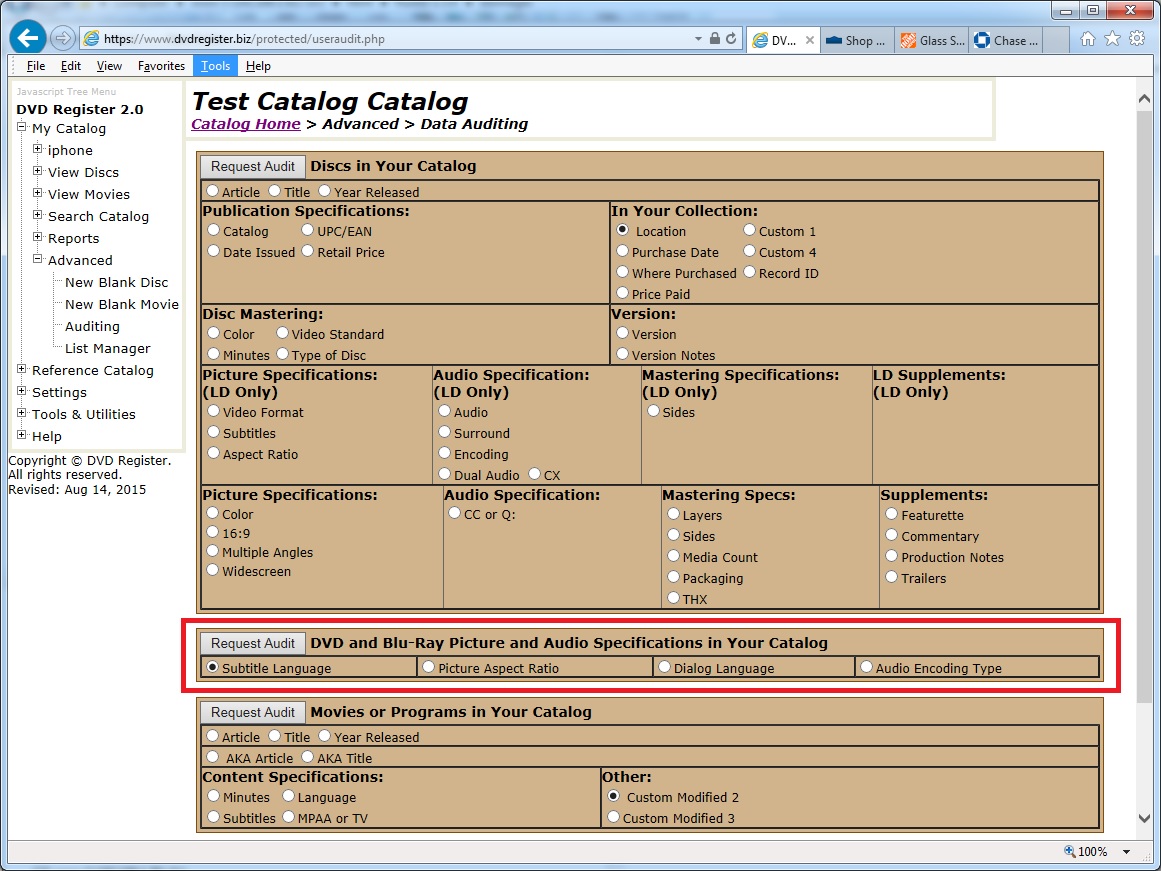The image size is (1161, 871).
Task: Click the vertical scrollbar down arrow
Action: click(x=1144, y=818)
